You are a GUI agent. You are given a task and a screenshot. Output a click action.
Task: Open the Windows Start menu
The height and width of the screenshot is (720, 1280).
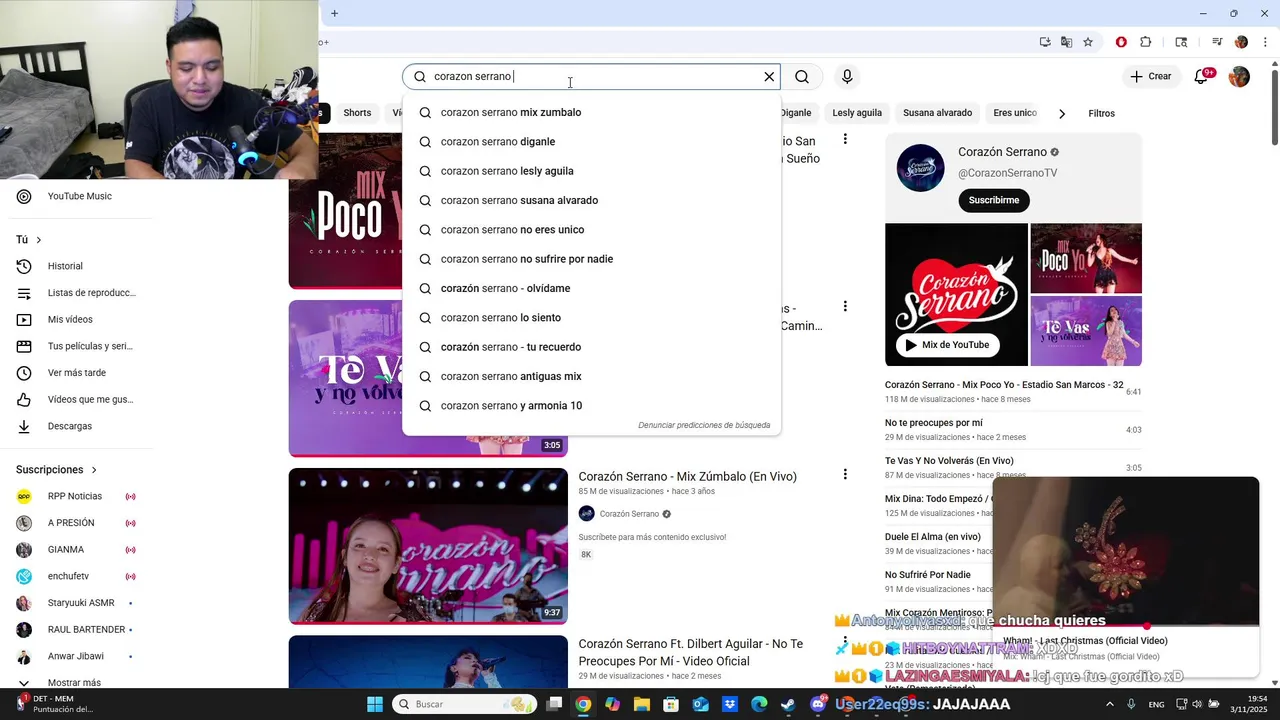tap(375, 704)
